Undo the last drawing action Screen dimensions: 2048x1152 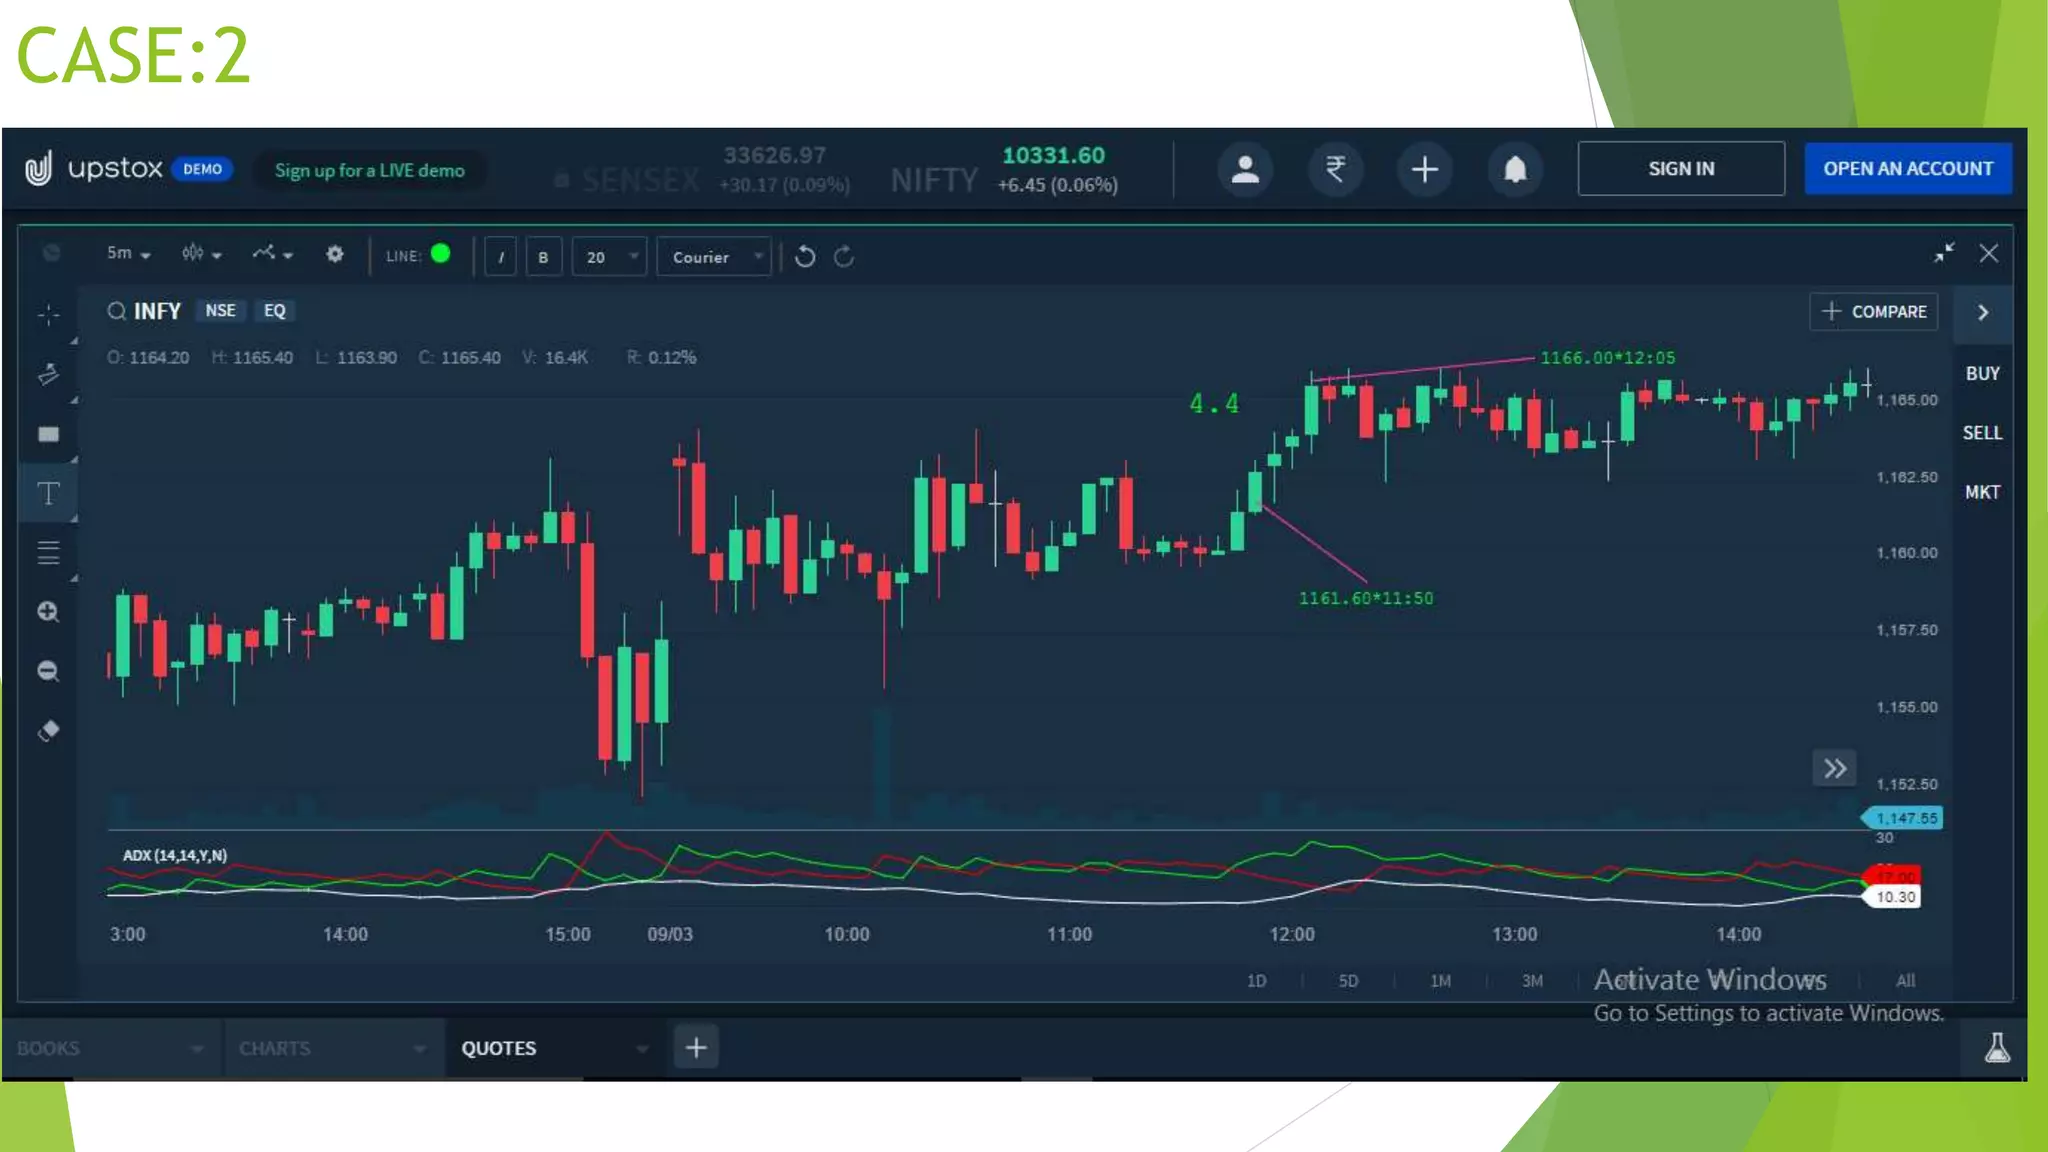tap(805, 257)
